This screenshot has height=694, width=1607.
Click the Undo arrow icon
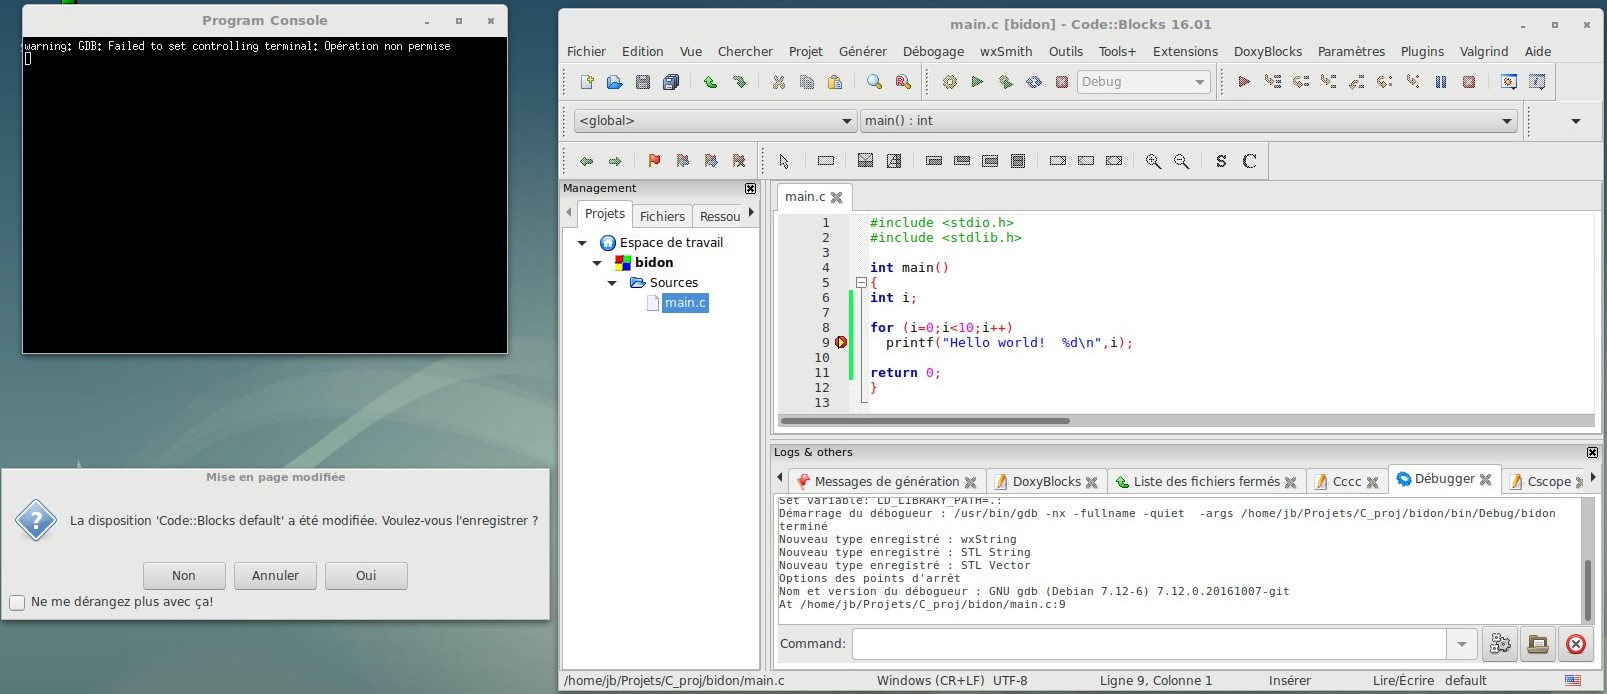[x=710, y=82]
